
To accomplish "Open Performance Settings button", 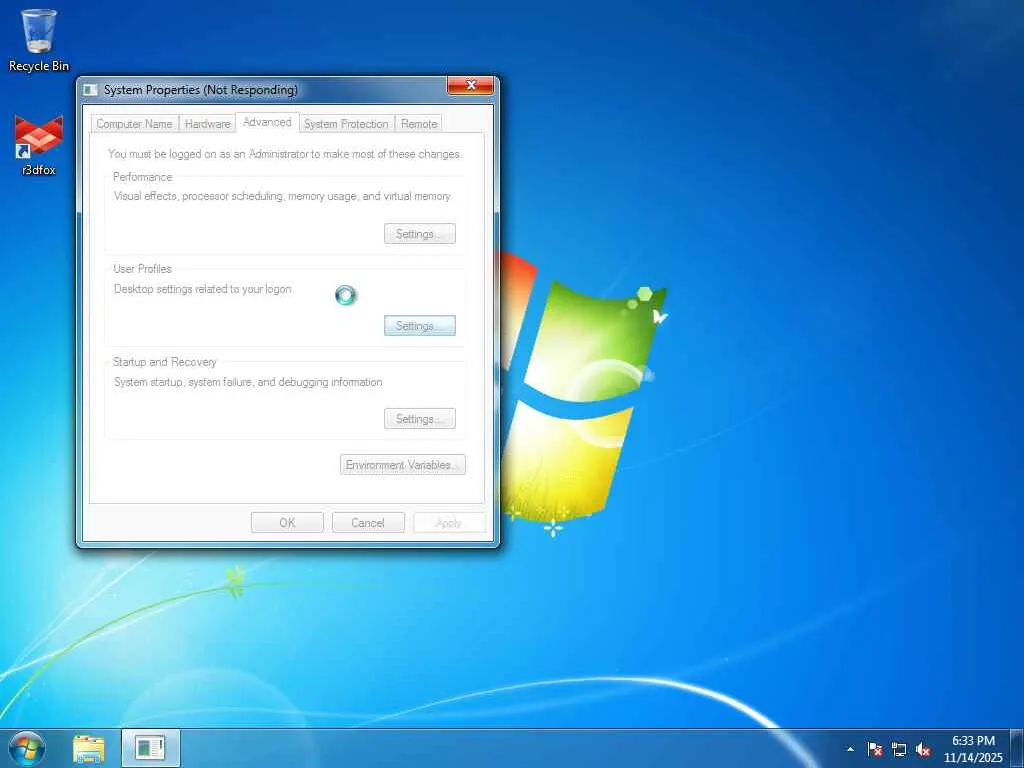I will coord(420,234).
